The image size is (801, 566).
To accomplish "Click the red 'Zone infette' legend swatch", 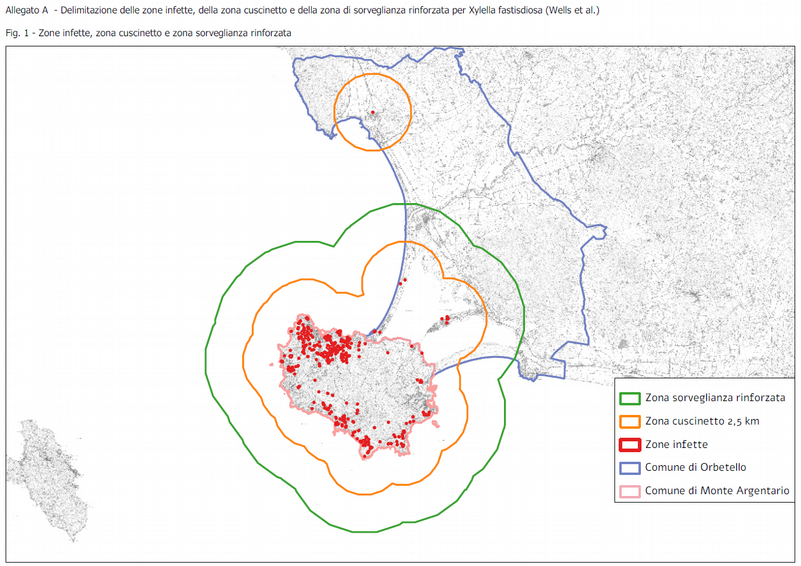I will 630,445.
